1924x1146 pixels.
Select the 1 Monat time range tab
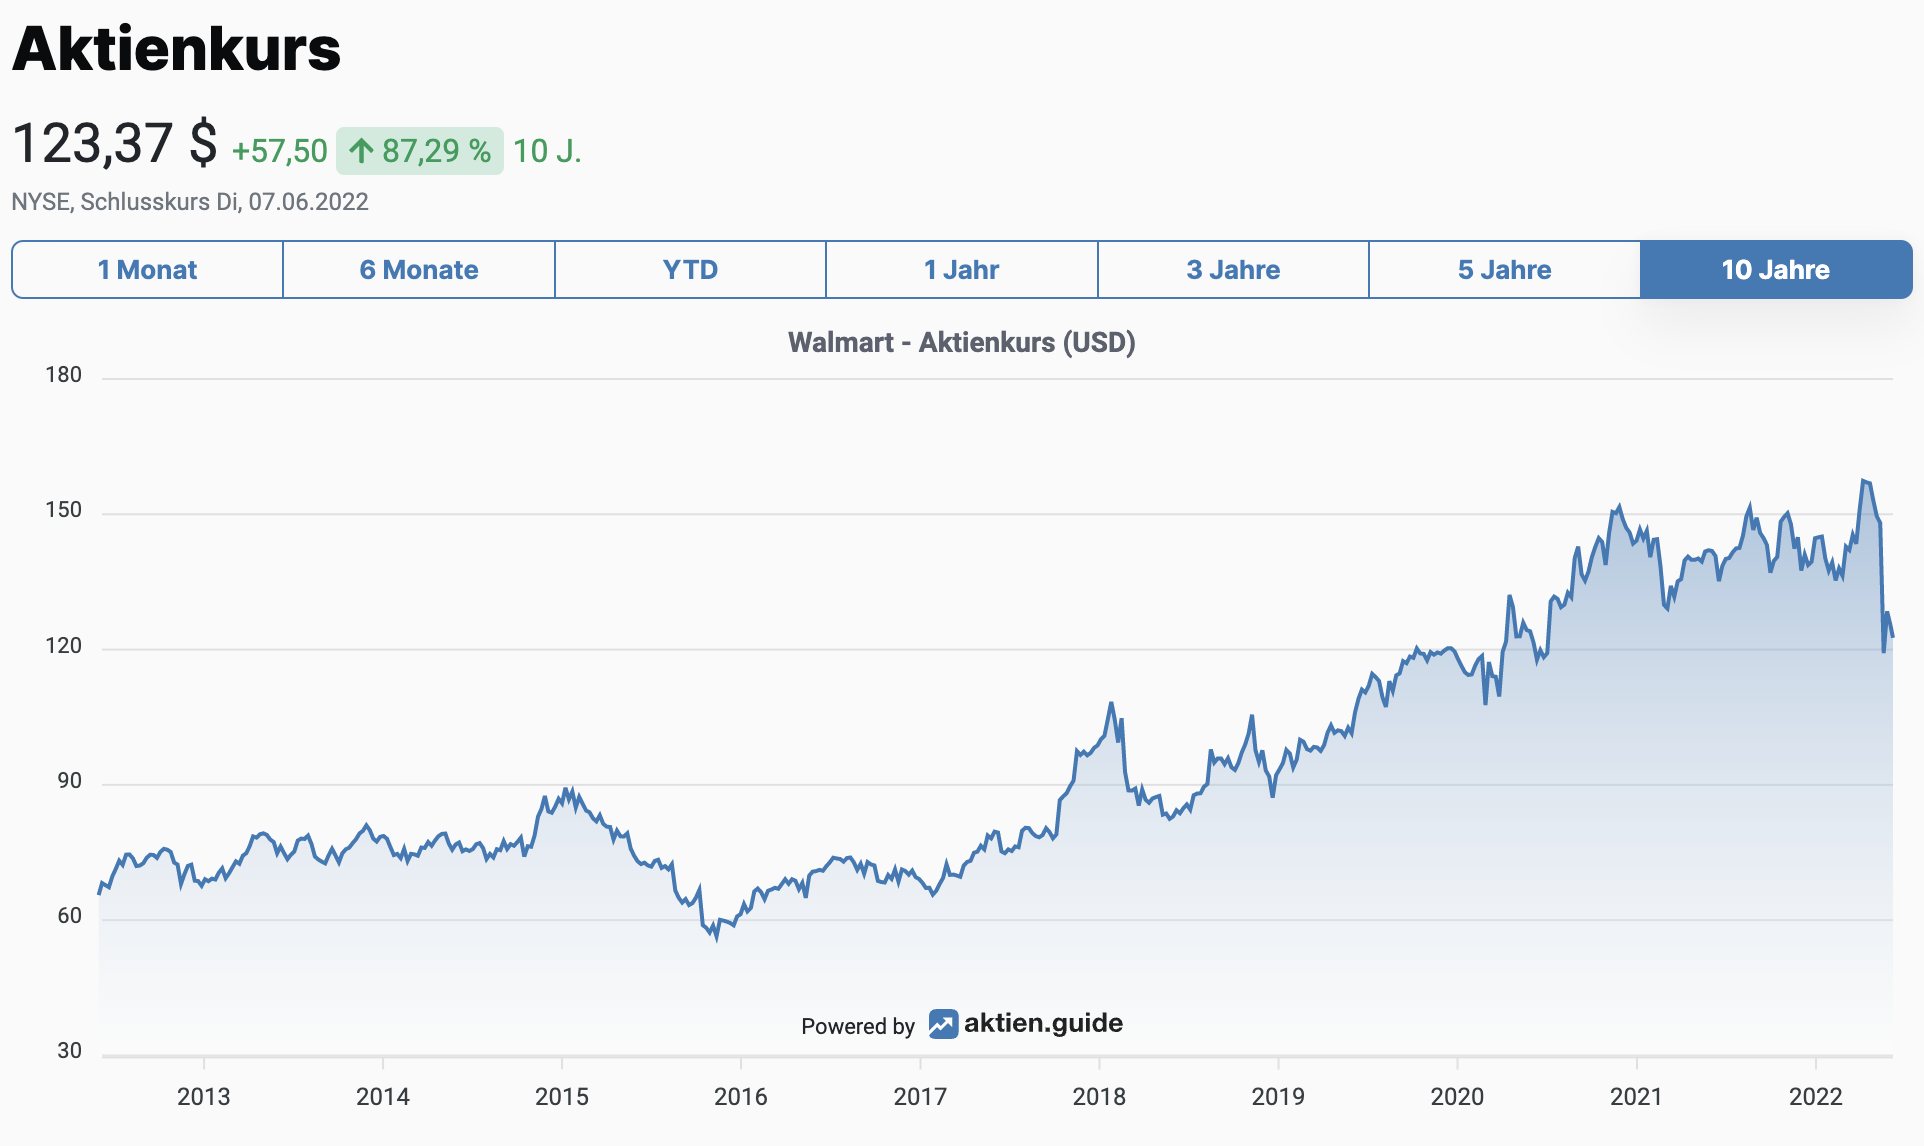point(147,270)
